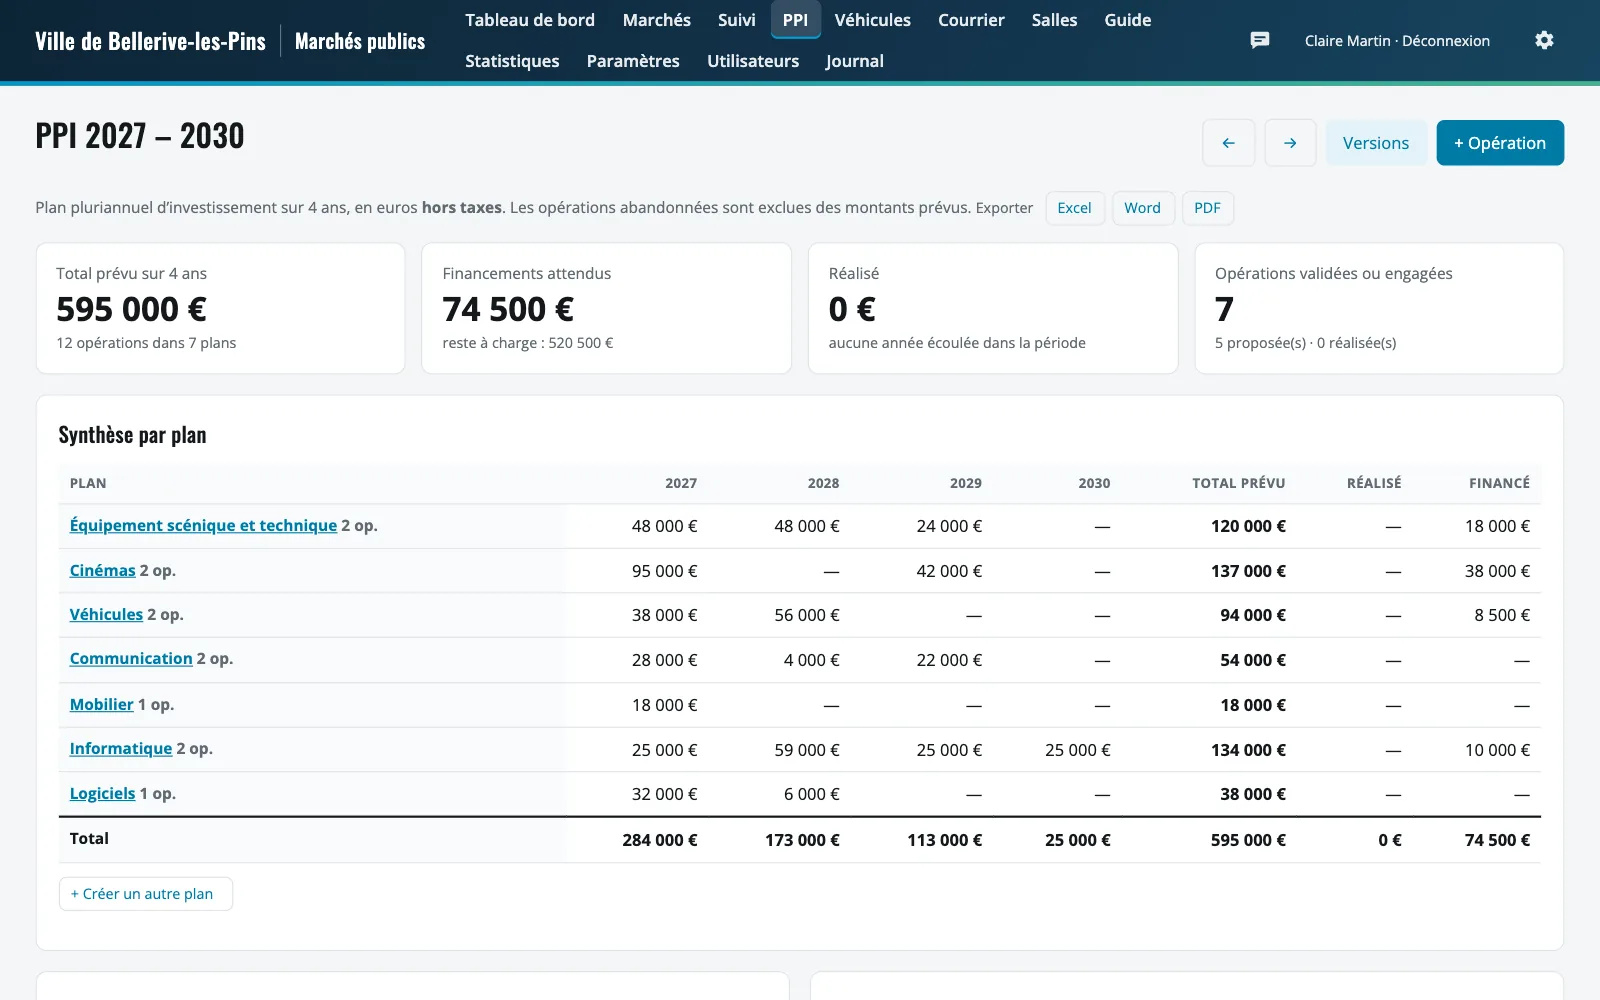
Task: Open the Mobilier plan link
Action: pos(101,705)
